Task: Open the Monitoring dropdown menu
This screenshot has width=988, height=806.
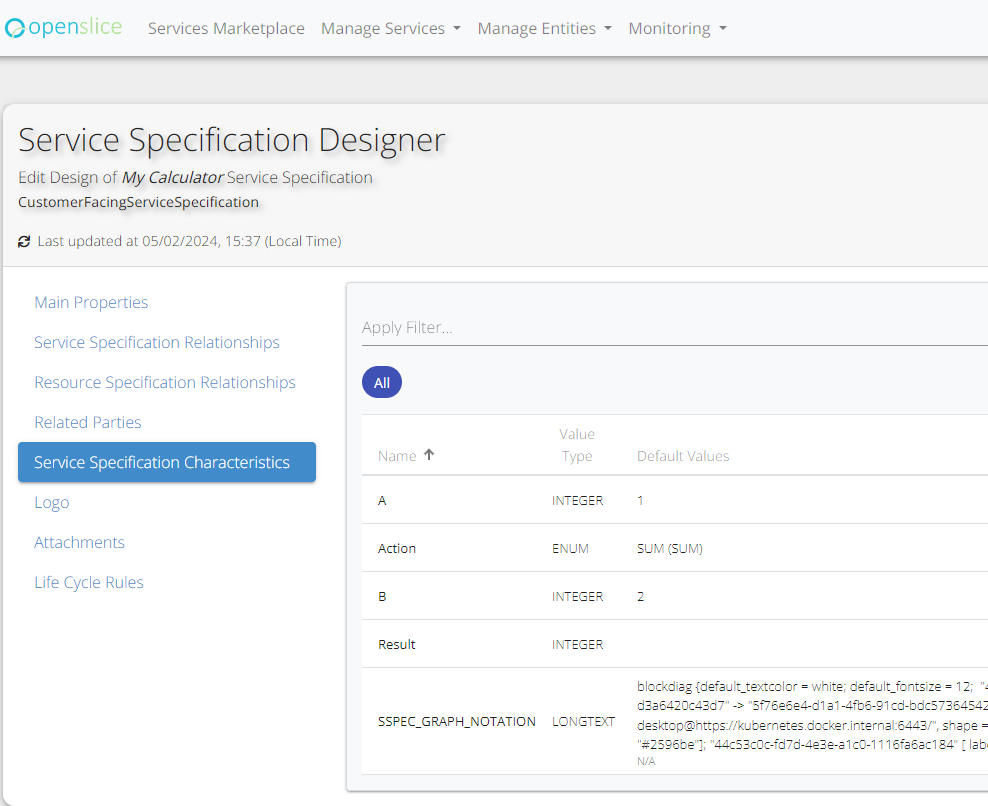Action: point(677,29)
